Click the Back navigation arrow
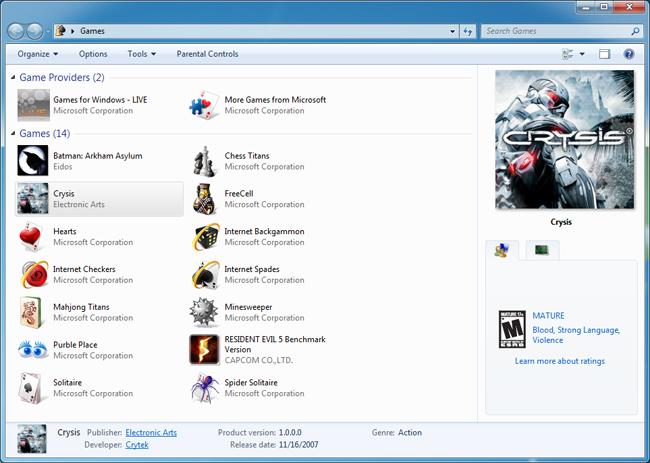This screenshot has width=650, height=463. tap(16, 31)
